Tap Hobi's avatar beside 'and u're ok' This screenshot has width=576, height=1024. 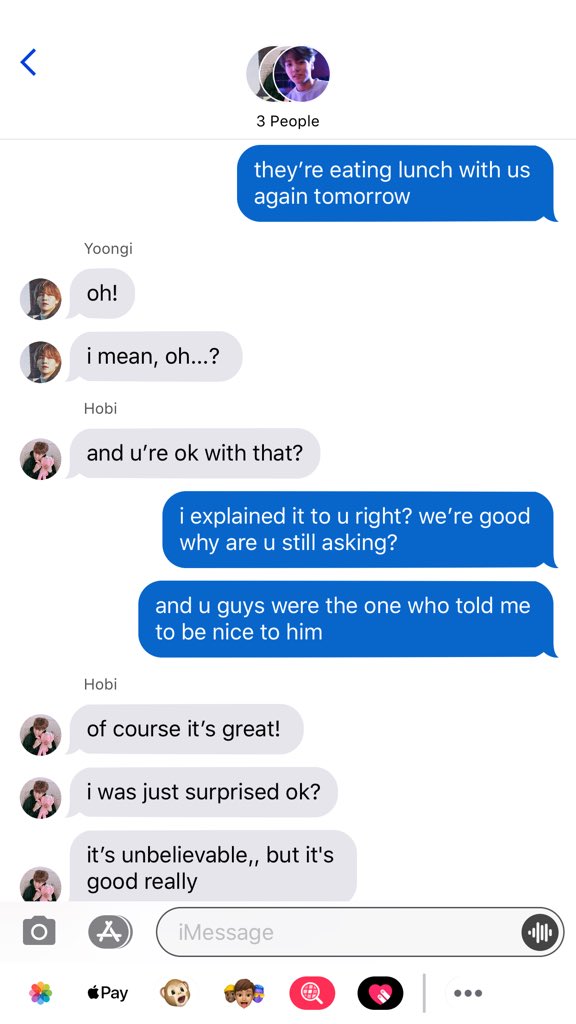40,459
